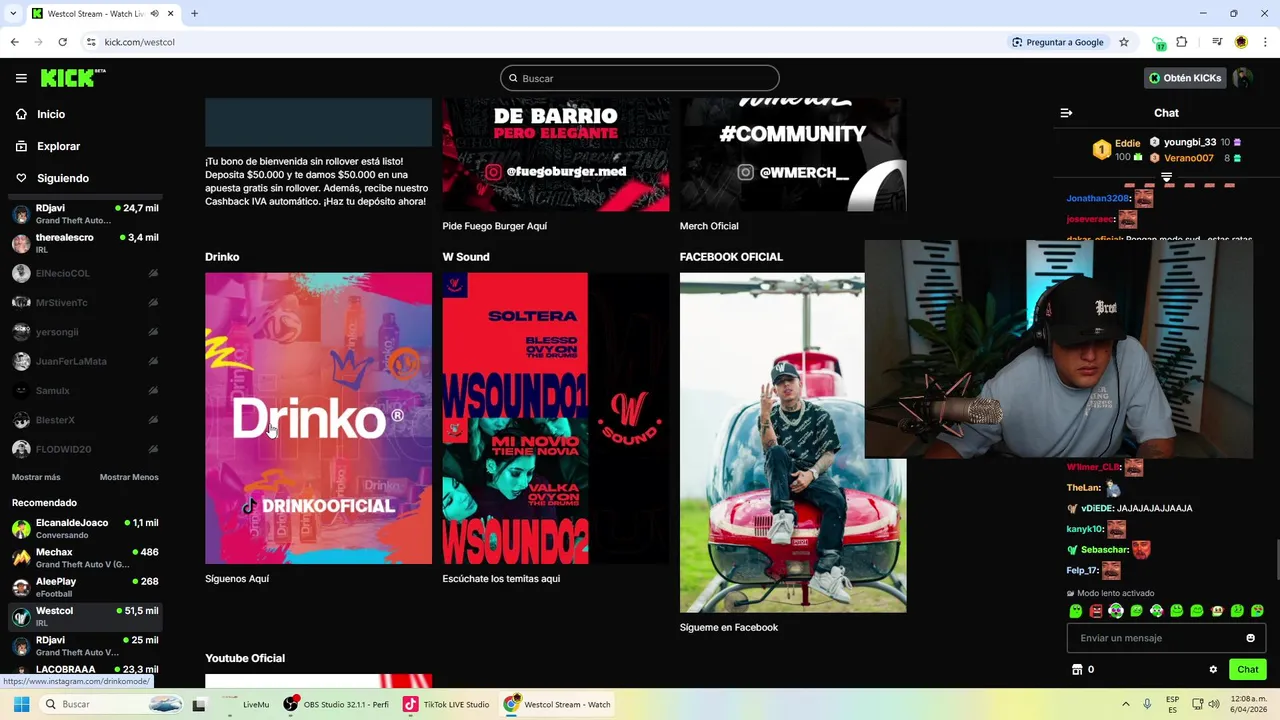Reload the page
1280x720 pixels.
click(62, 42)
